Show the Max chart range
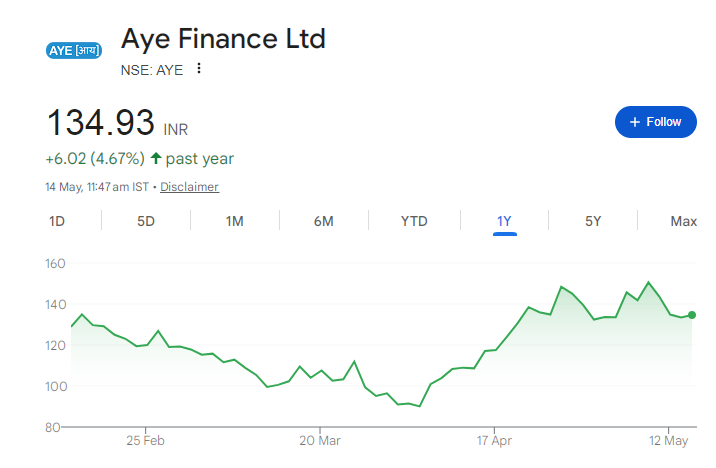Screen dimensions: 716x468 683,221
